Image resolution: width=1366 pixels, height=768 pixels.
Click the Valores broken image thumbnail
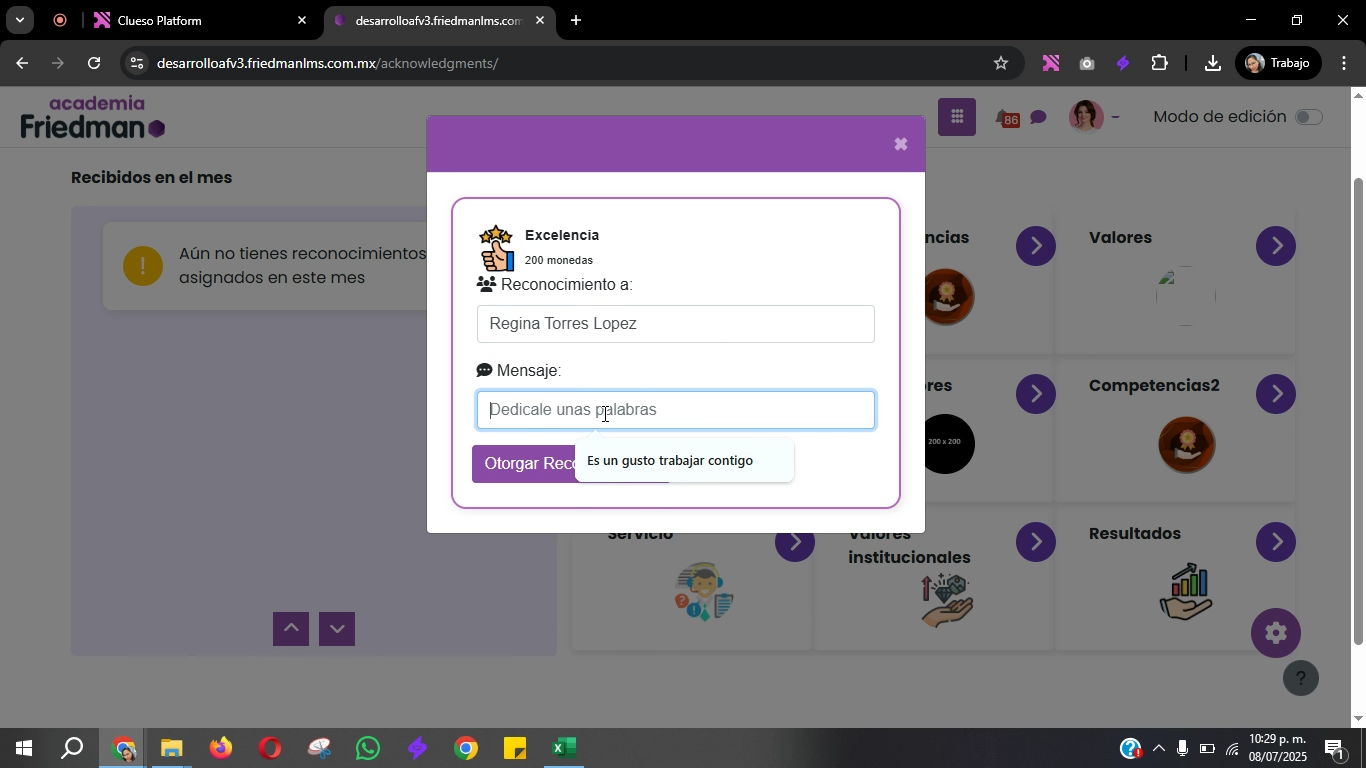(1186, 296)
